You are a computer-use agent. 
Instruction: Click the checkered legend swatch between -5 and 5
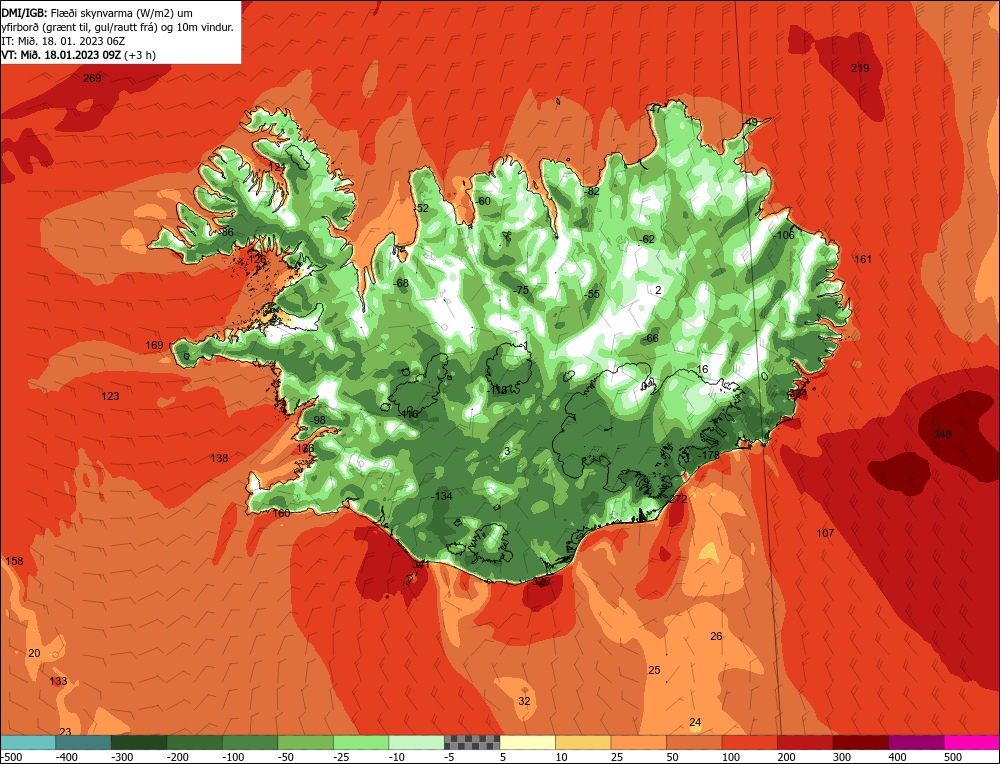472,742
